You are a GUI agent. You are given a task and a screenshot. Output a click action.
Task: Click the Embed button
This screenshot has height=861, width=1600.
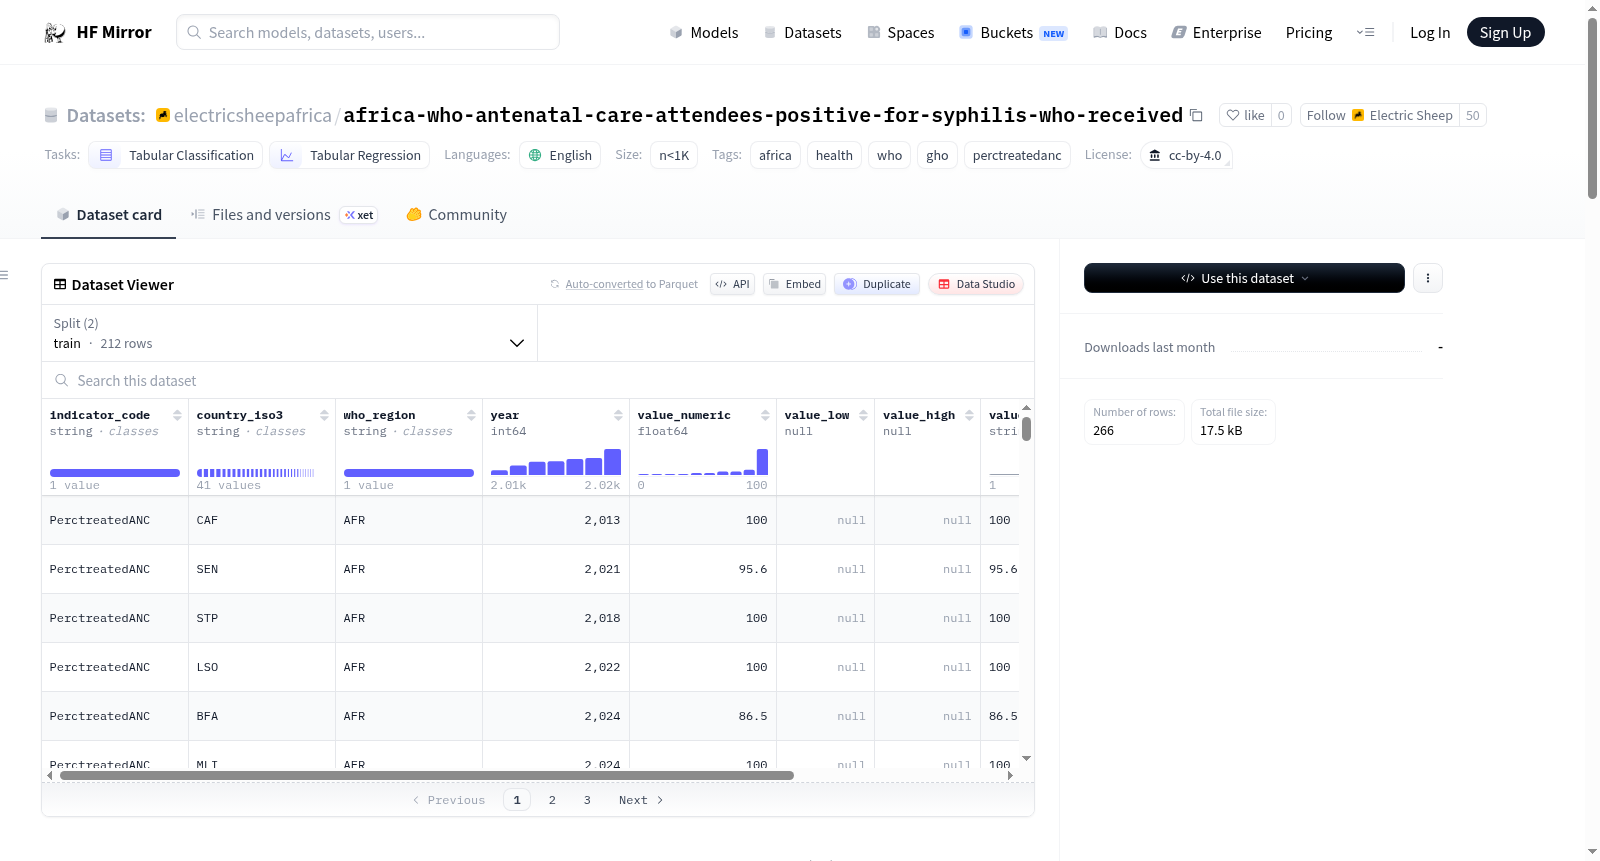(794, 284)
